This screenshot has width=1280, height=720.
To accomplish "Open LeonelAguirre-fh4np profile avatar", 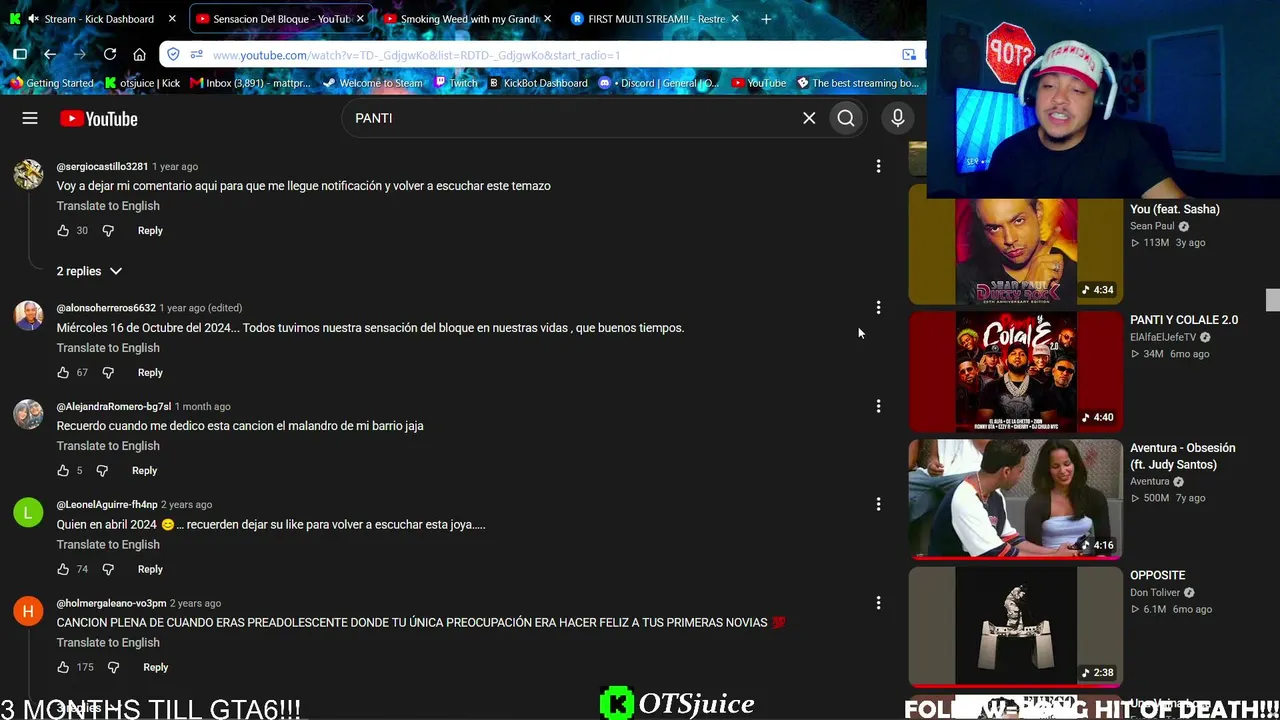I will 28,512.
